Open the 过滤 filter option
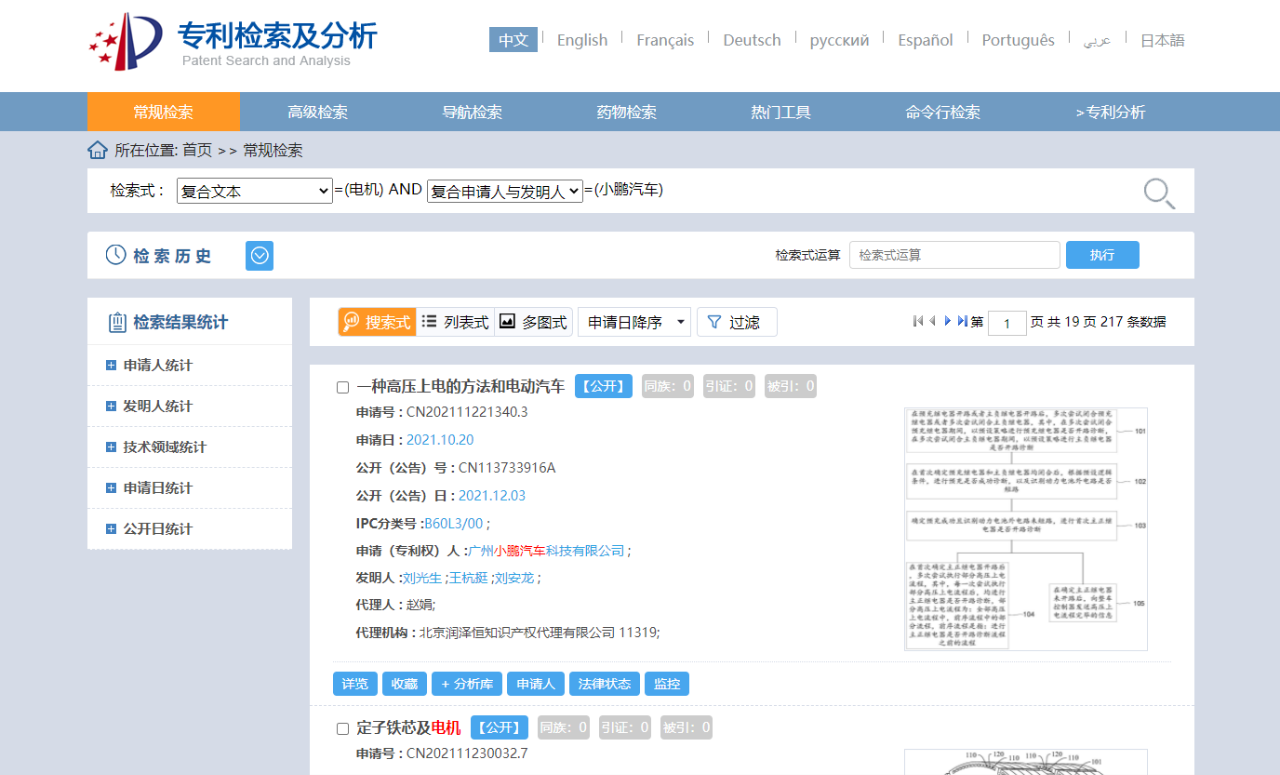 737,322
